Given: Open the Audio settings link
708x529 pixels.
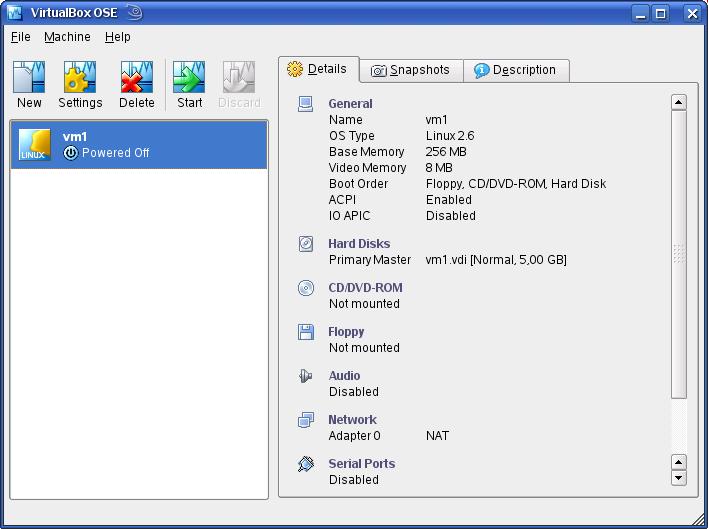Looking at the screenshot, I should tap(344, 376).
